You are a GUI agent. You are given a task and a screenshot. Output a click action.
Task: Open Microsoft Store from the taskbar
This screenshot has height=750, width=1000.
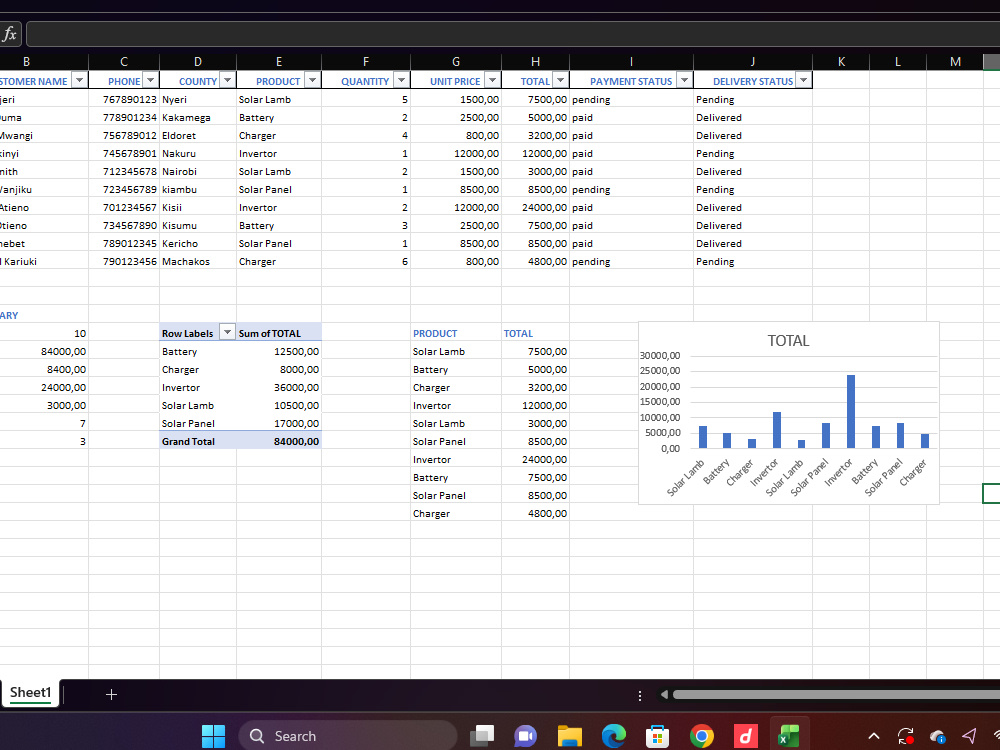coord(658,736)
